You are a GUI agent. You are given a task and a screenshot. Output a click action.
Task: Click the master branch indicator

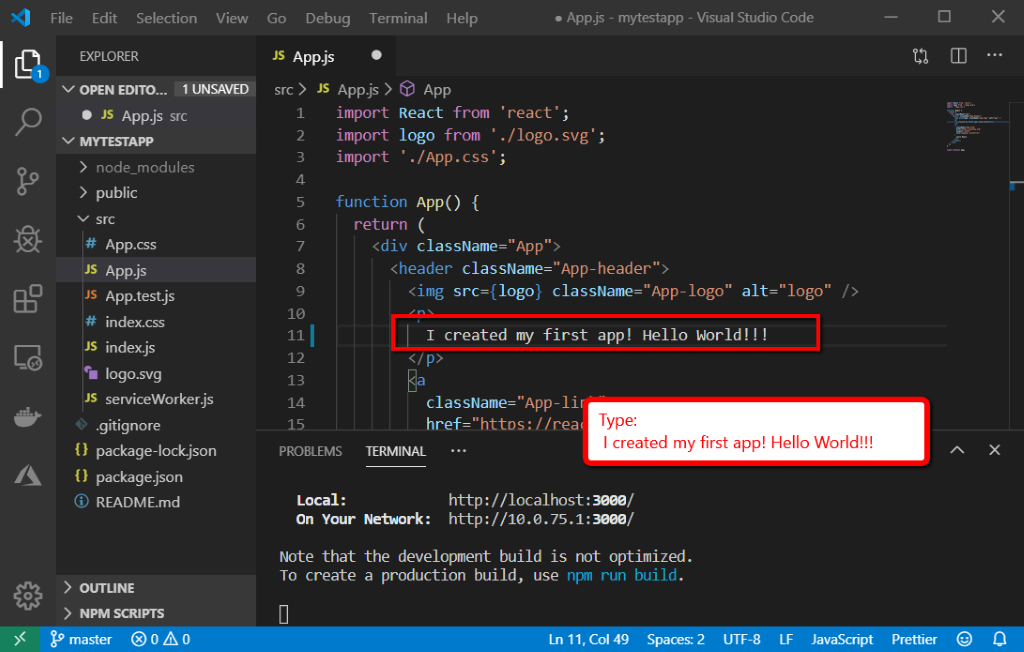pyautogui.click(x=80, y=639)
